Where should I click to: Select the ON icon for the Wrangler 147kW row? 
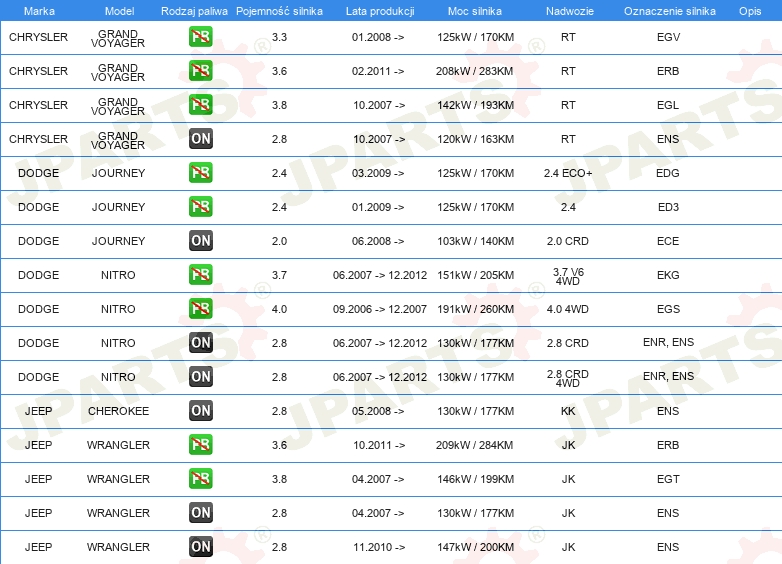(201, 548)
